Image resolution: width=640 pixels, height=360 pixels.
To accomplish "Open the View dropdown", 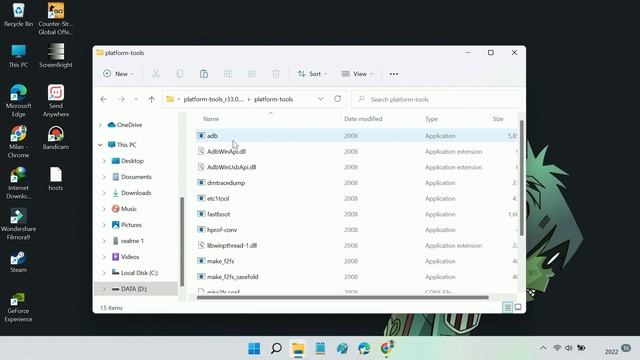I will click(357, 74).
